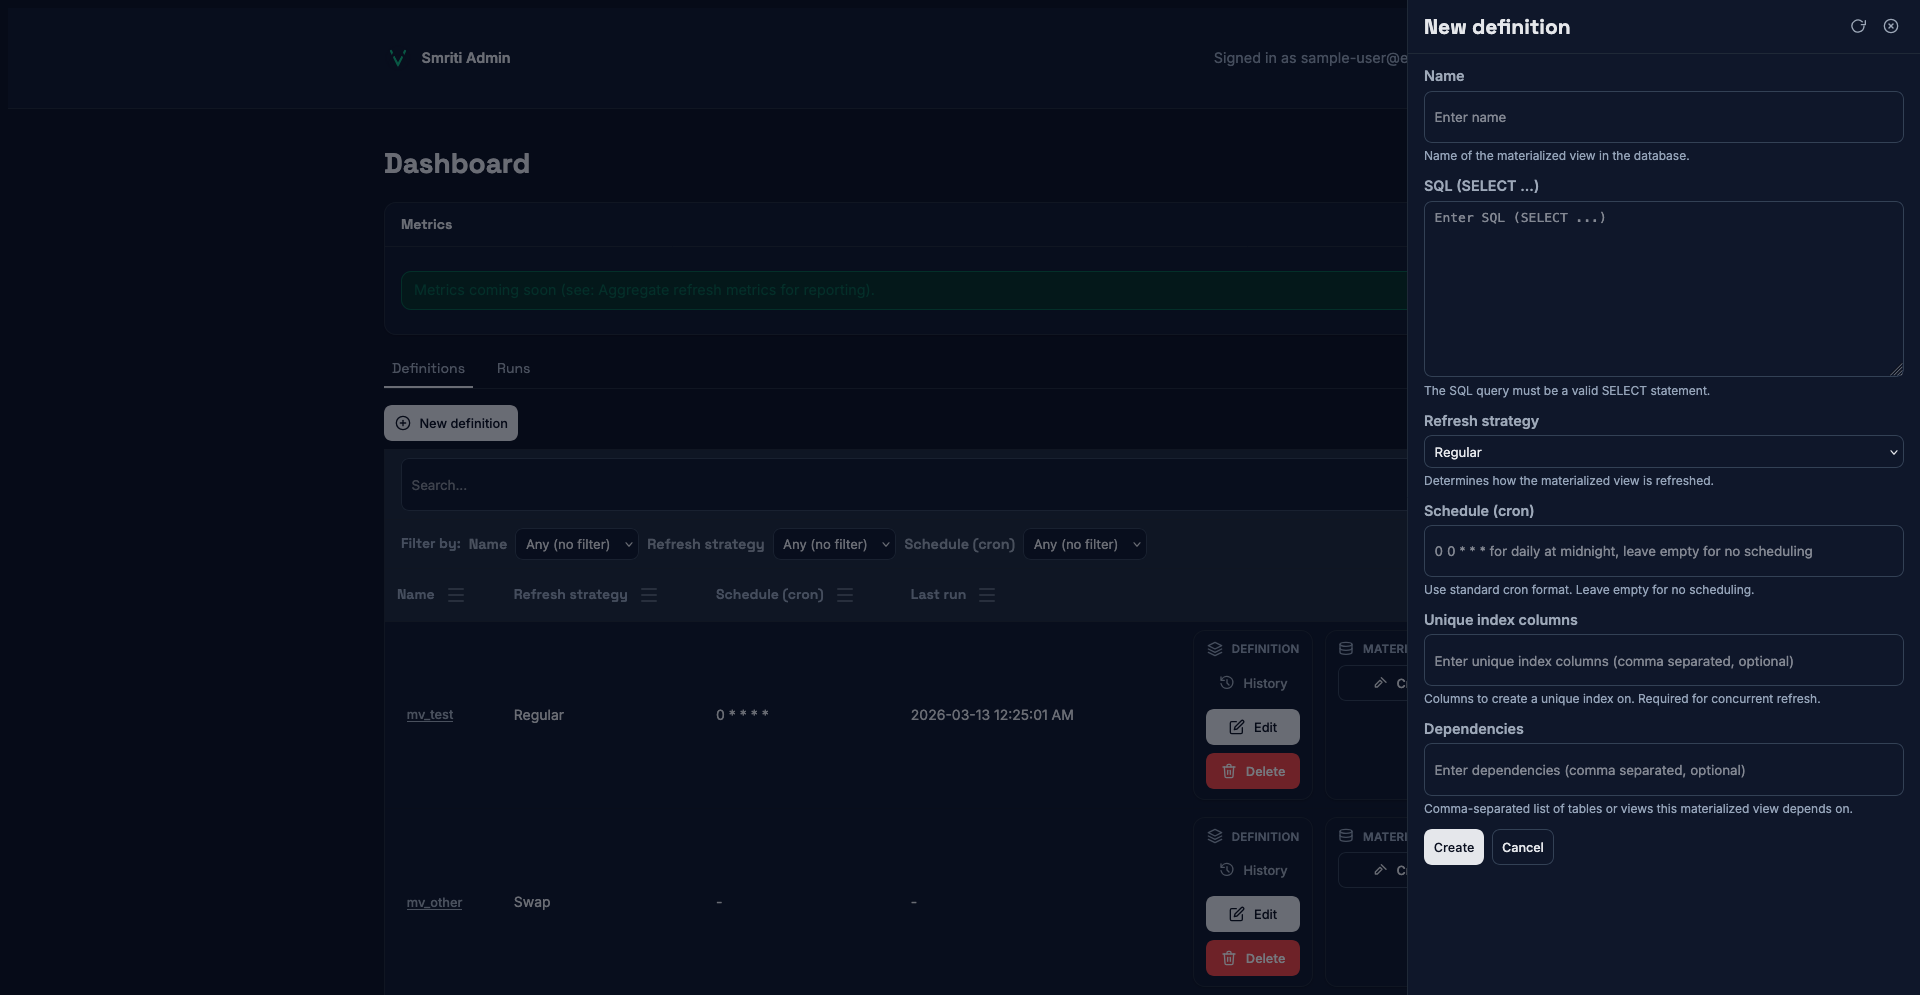The width and height of the screenshot is (1920, 995).
Task: Open the mv_other definition link
Action: (434, 902)
